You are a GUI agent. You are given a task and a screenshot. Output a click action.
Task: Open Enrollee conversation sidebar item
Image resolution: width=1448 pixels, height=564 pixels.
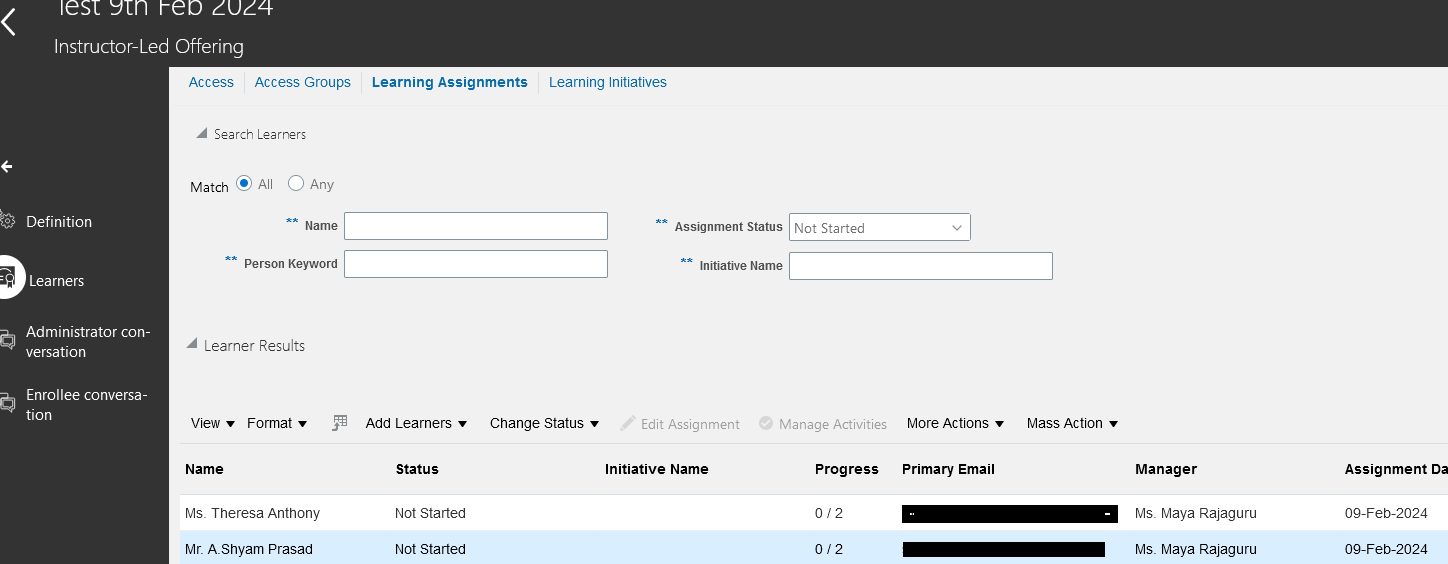click(x=87, y=404)
